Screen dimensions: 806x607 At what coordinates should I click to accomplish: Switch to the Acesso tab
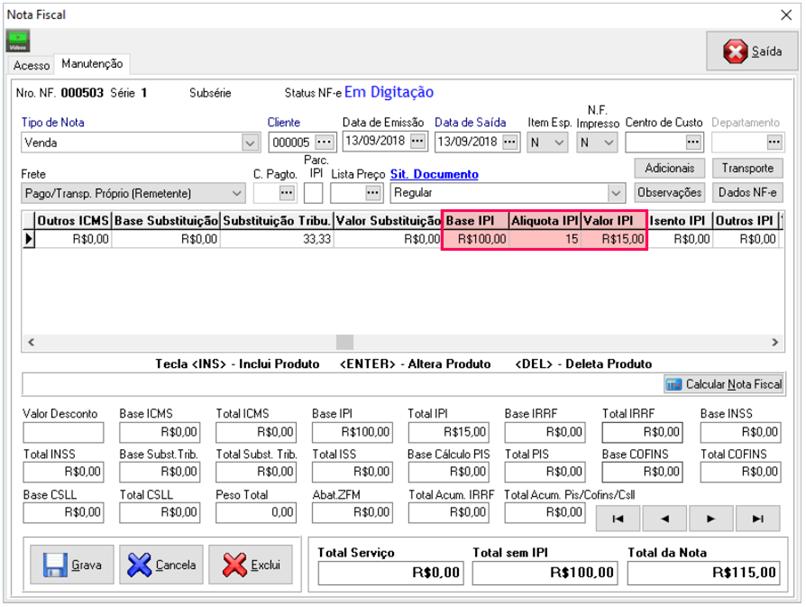[31, 65]
